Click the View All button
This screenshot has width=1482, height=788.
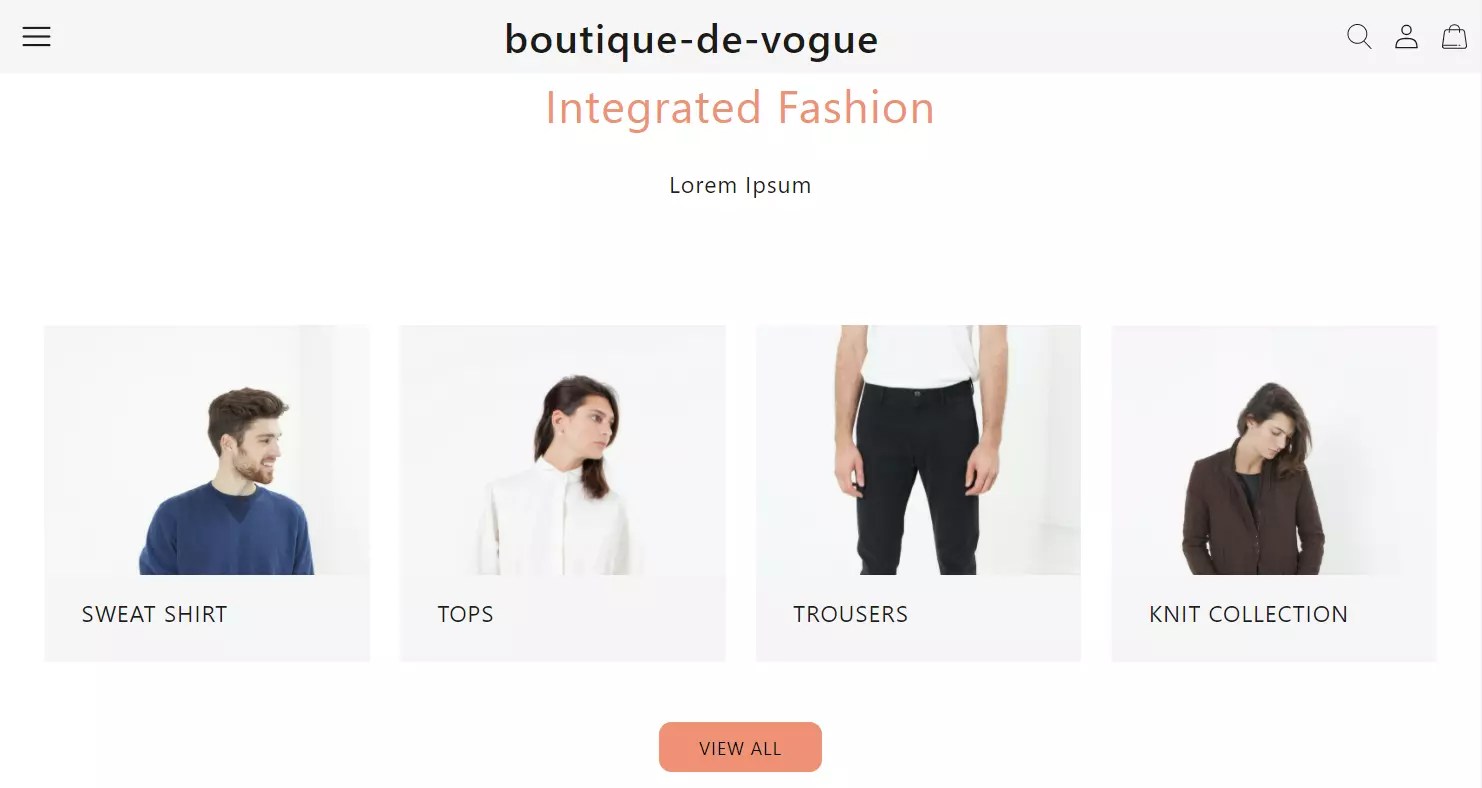[740, 747]
